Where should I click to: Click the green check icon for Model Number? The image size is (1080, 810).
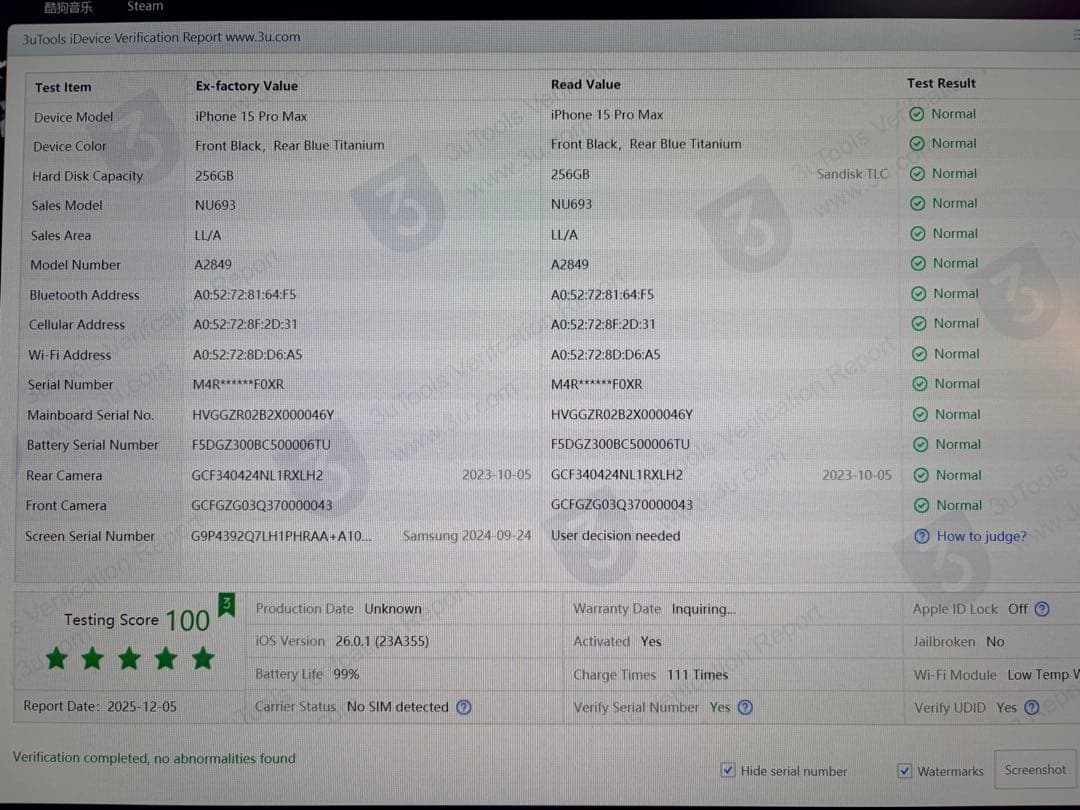pyautogui.click(x=918, y=263)
